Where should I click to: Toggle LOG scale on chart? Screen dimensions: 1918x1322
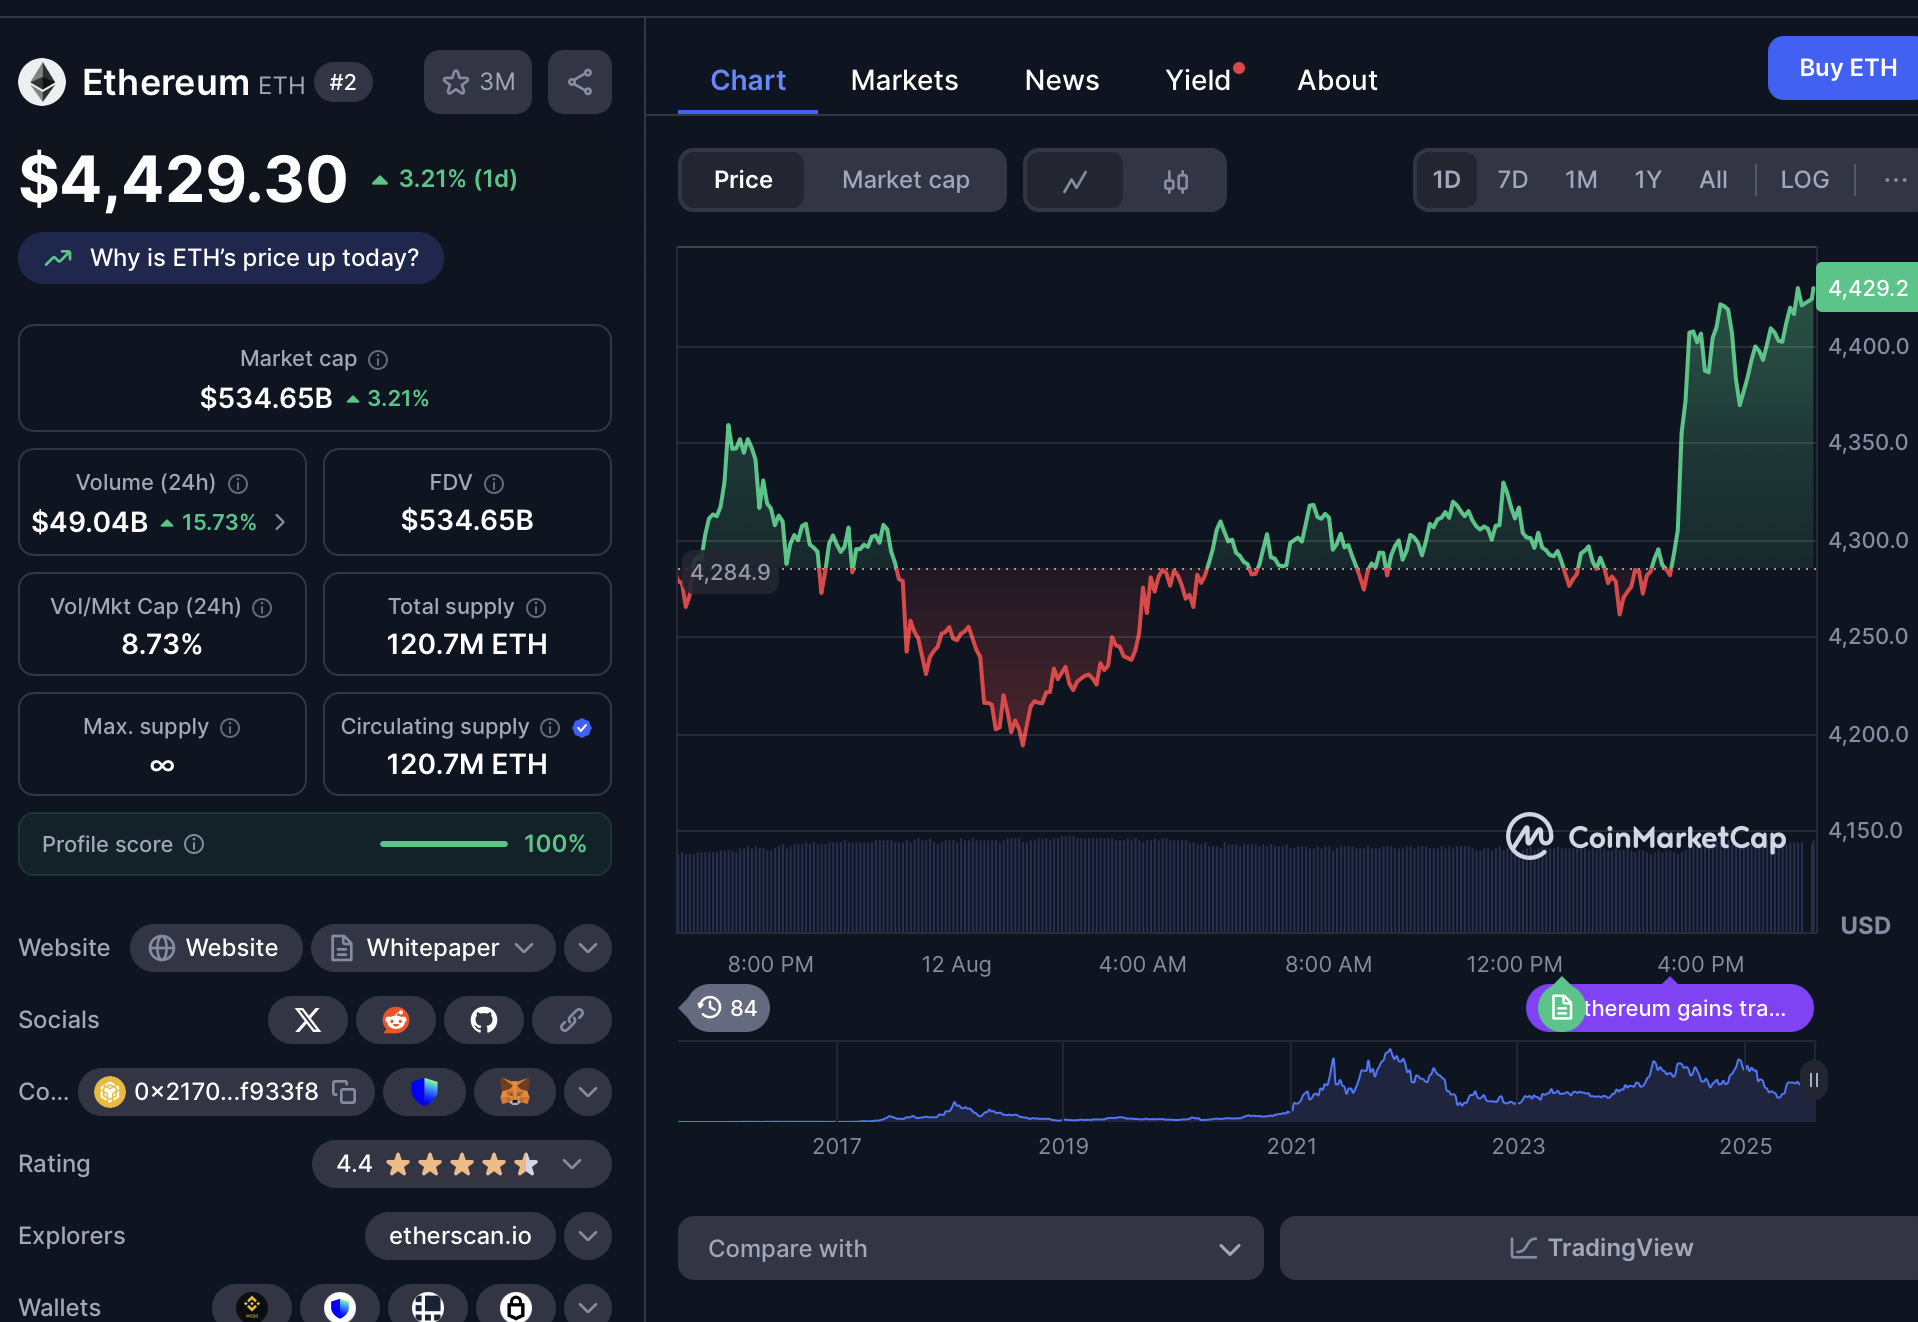pyautogui.click(x=1804, y=180)
